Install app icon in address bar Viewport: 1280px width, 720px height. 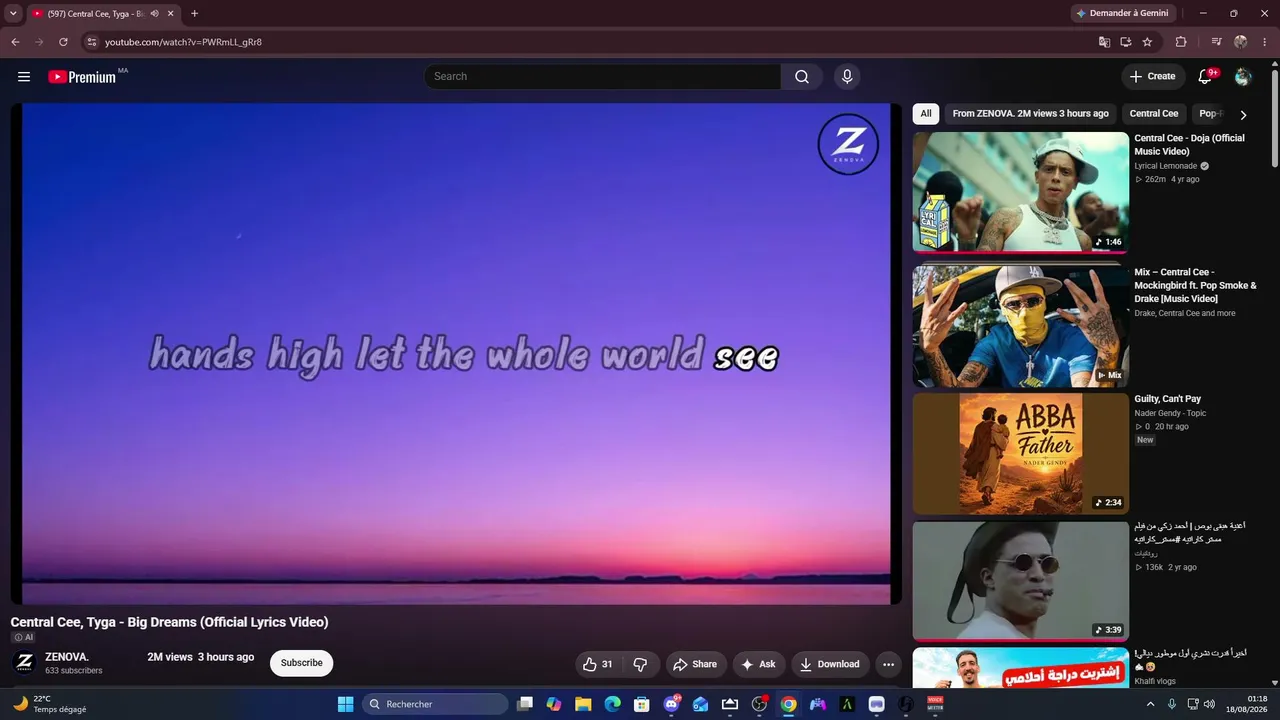pyautogui.click(x=1125, y=42)
